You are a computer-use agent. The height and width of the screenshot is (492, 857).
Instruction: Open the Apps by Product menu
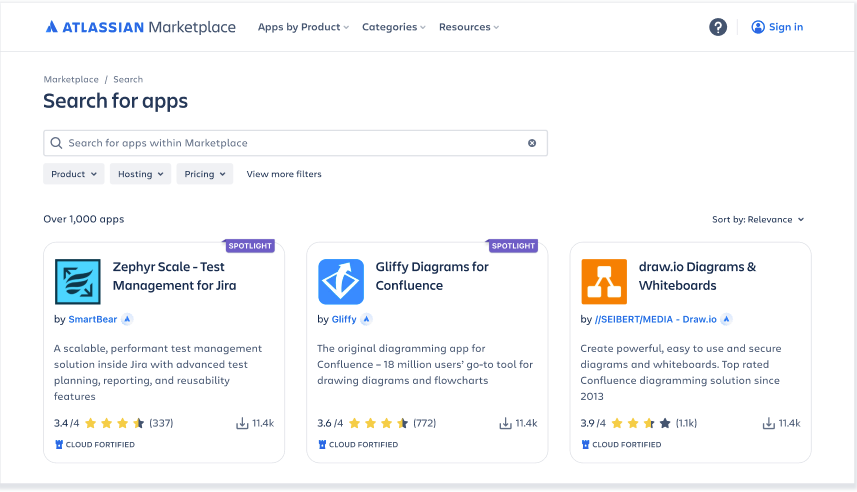coord(303,27)
